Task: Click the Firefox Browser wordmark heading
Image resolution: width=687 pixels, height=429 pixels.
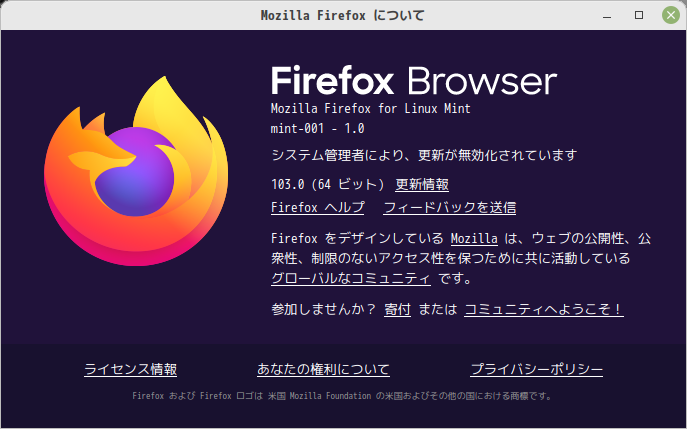Action: click(414, 81)
